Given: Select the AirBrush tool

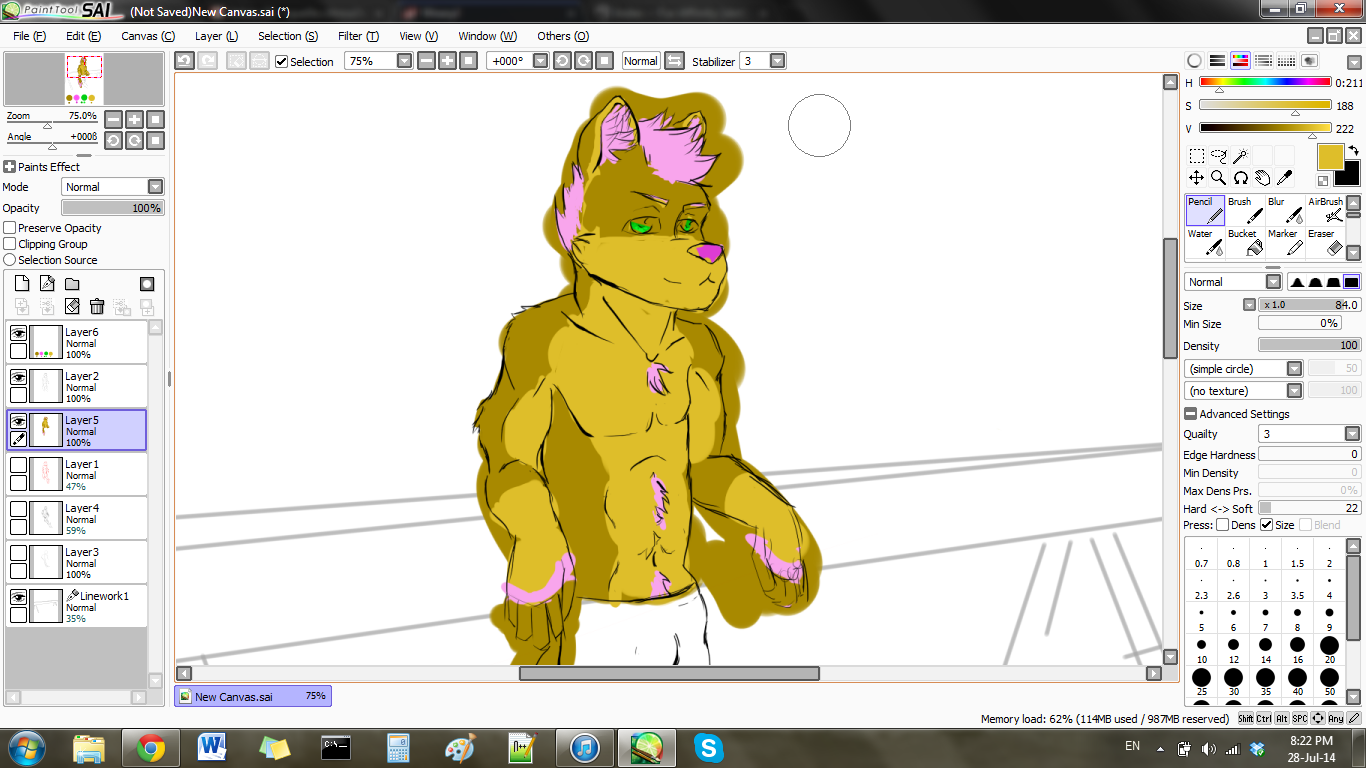Looking at the screenshot, I should [x=1325, y=210].
